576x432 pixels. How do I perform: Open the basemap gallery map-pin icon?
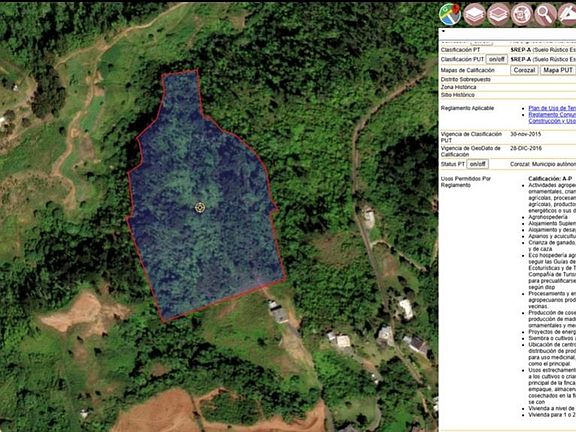[x=450, y=14]
